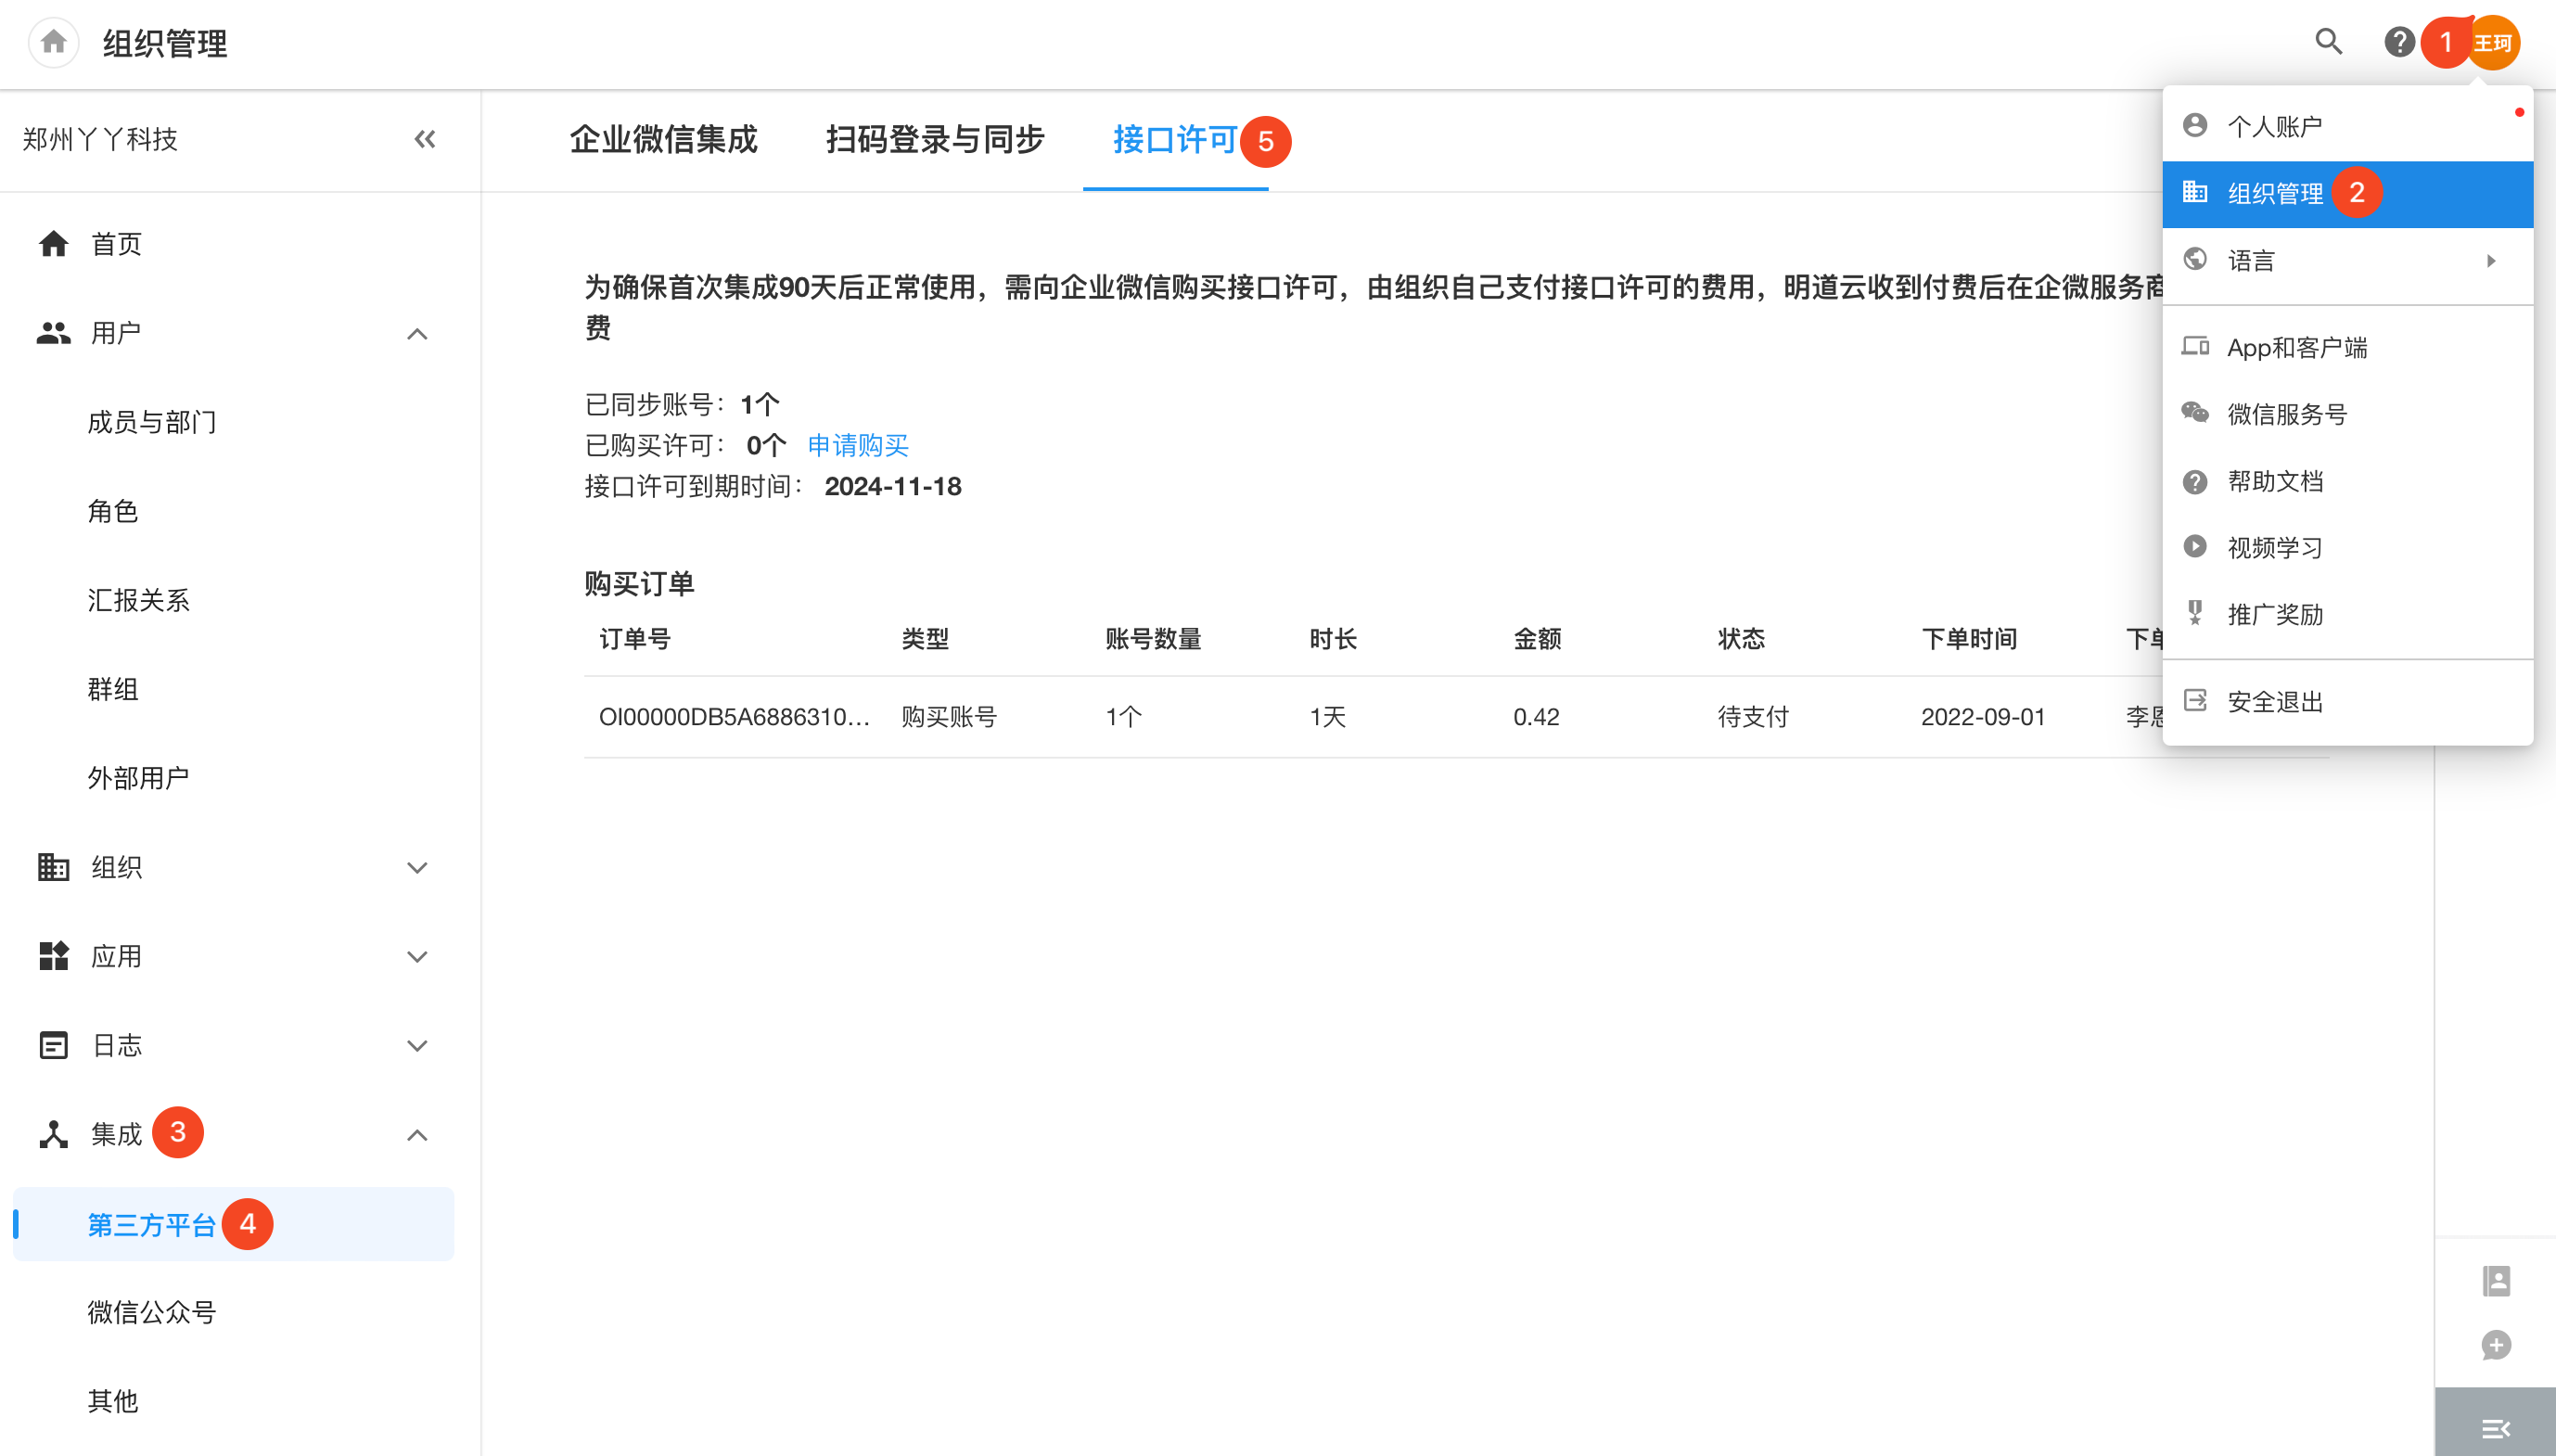The width and height of the screenshot is (2556, 1456).
Task: Collapse sidebar with the double-chevron icon
Action: point(425,139)
